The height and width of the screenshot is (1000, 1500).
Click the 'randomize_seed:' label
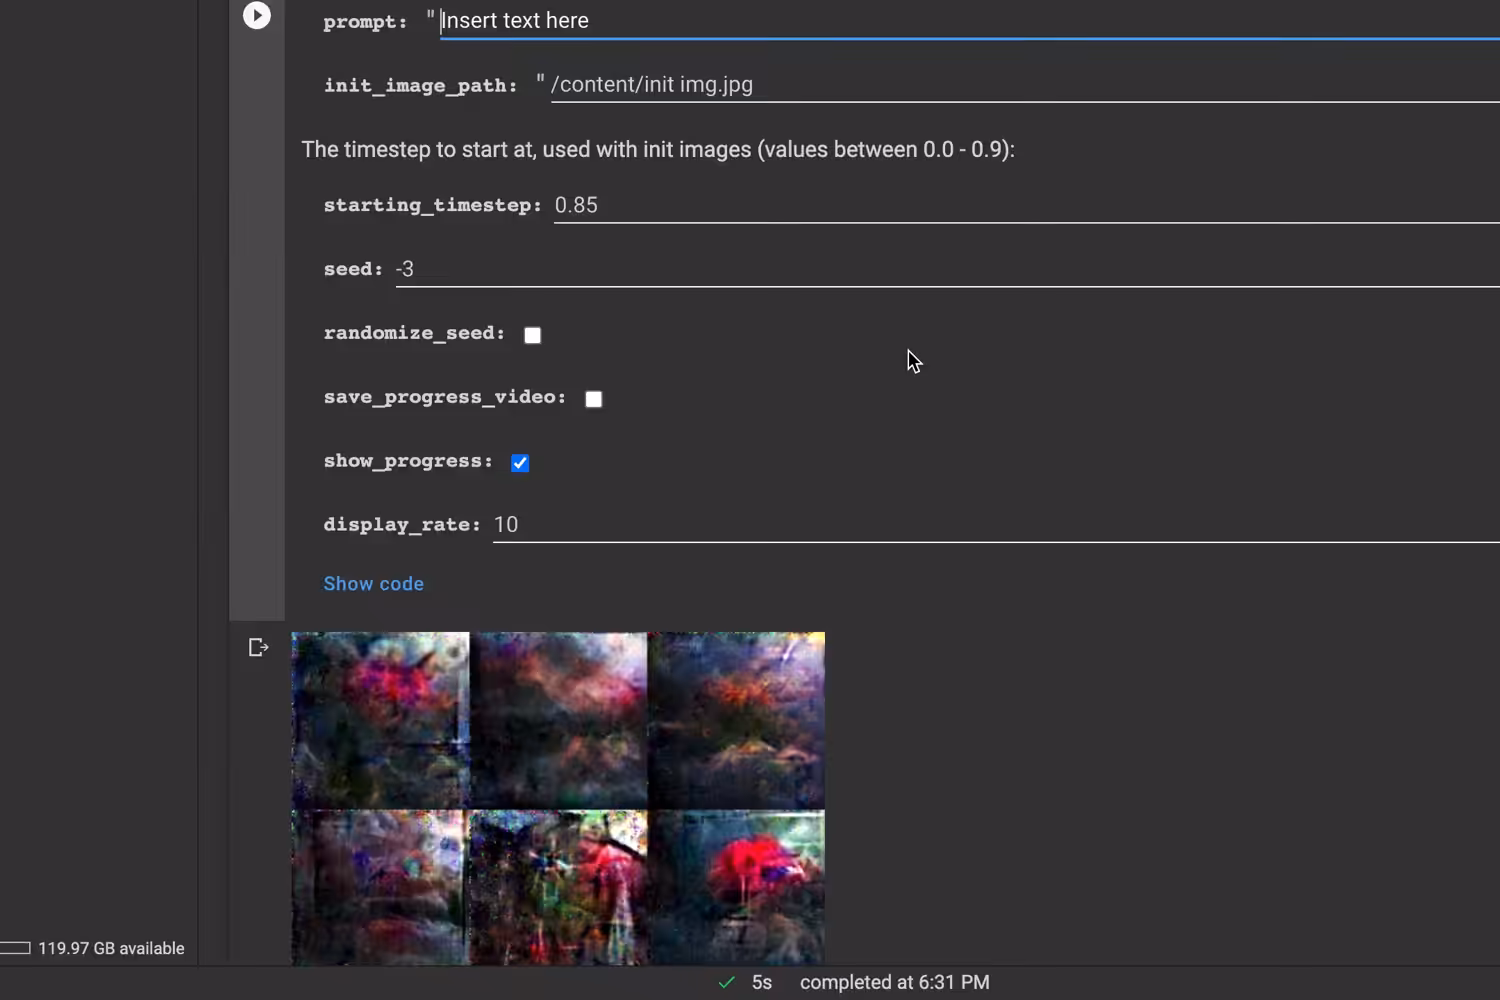414,333
